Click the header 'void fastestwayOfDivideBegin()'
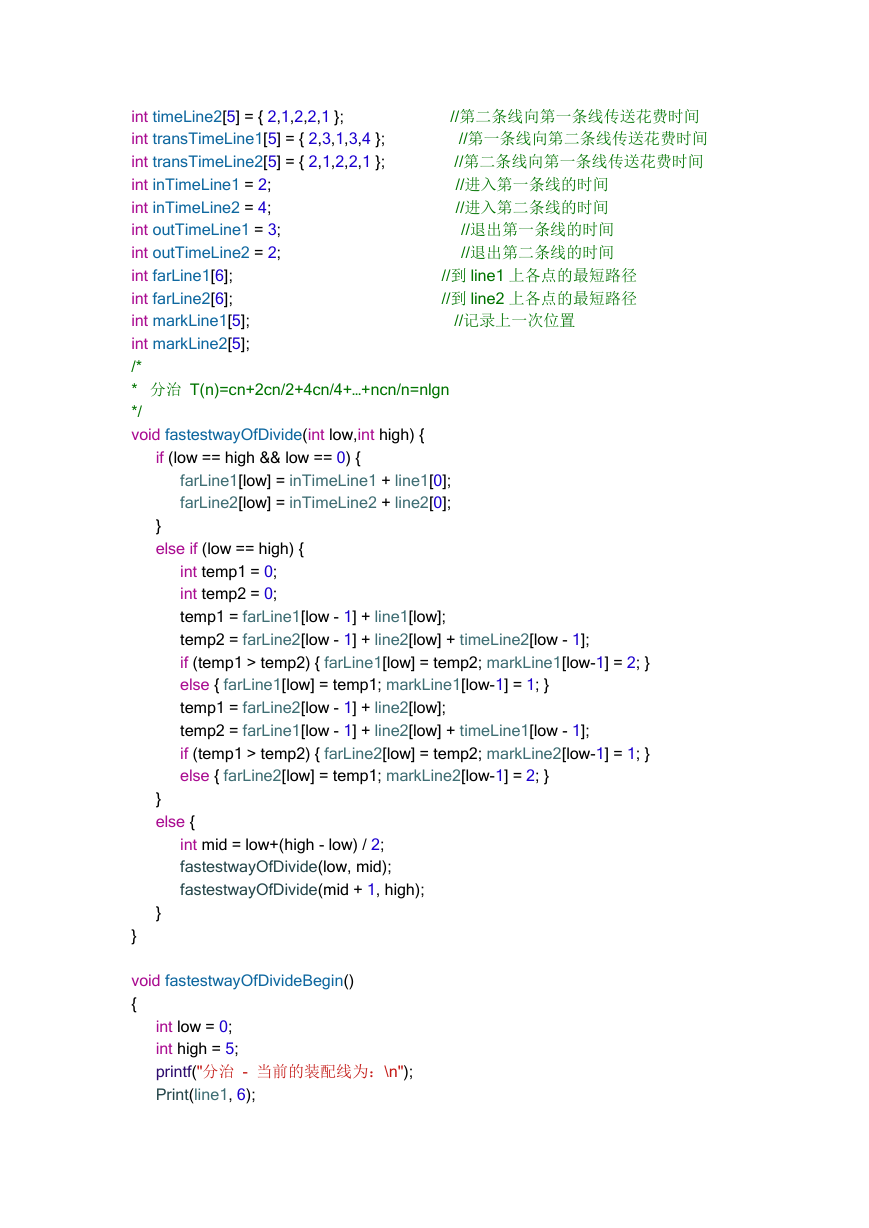The image size is (869, 1228). pos(242,981)
